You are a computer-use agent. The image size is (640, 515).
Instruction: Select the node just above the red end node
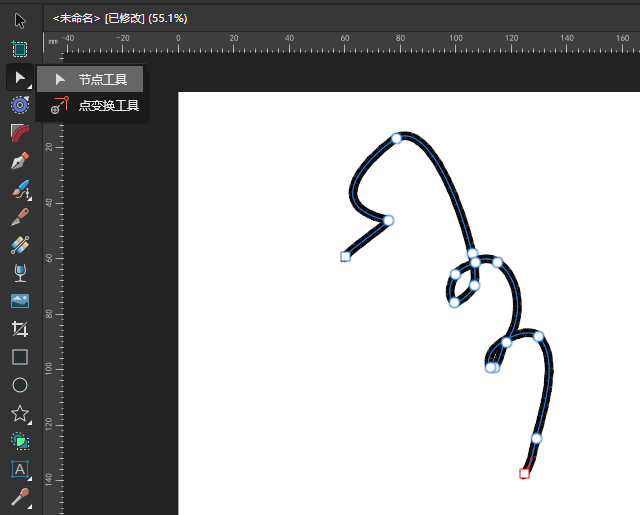coord(536,439)
